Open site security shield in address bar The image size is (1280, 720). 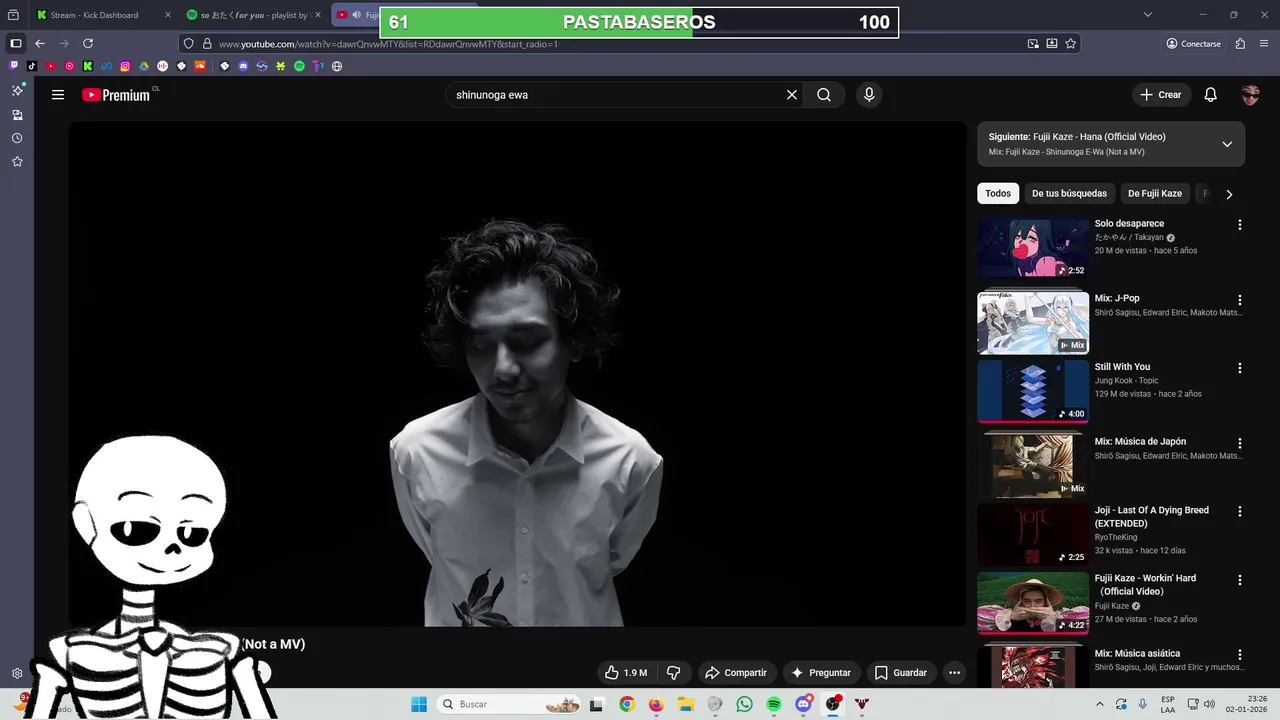pyautogui.click(x=189, y=44)
